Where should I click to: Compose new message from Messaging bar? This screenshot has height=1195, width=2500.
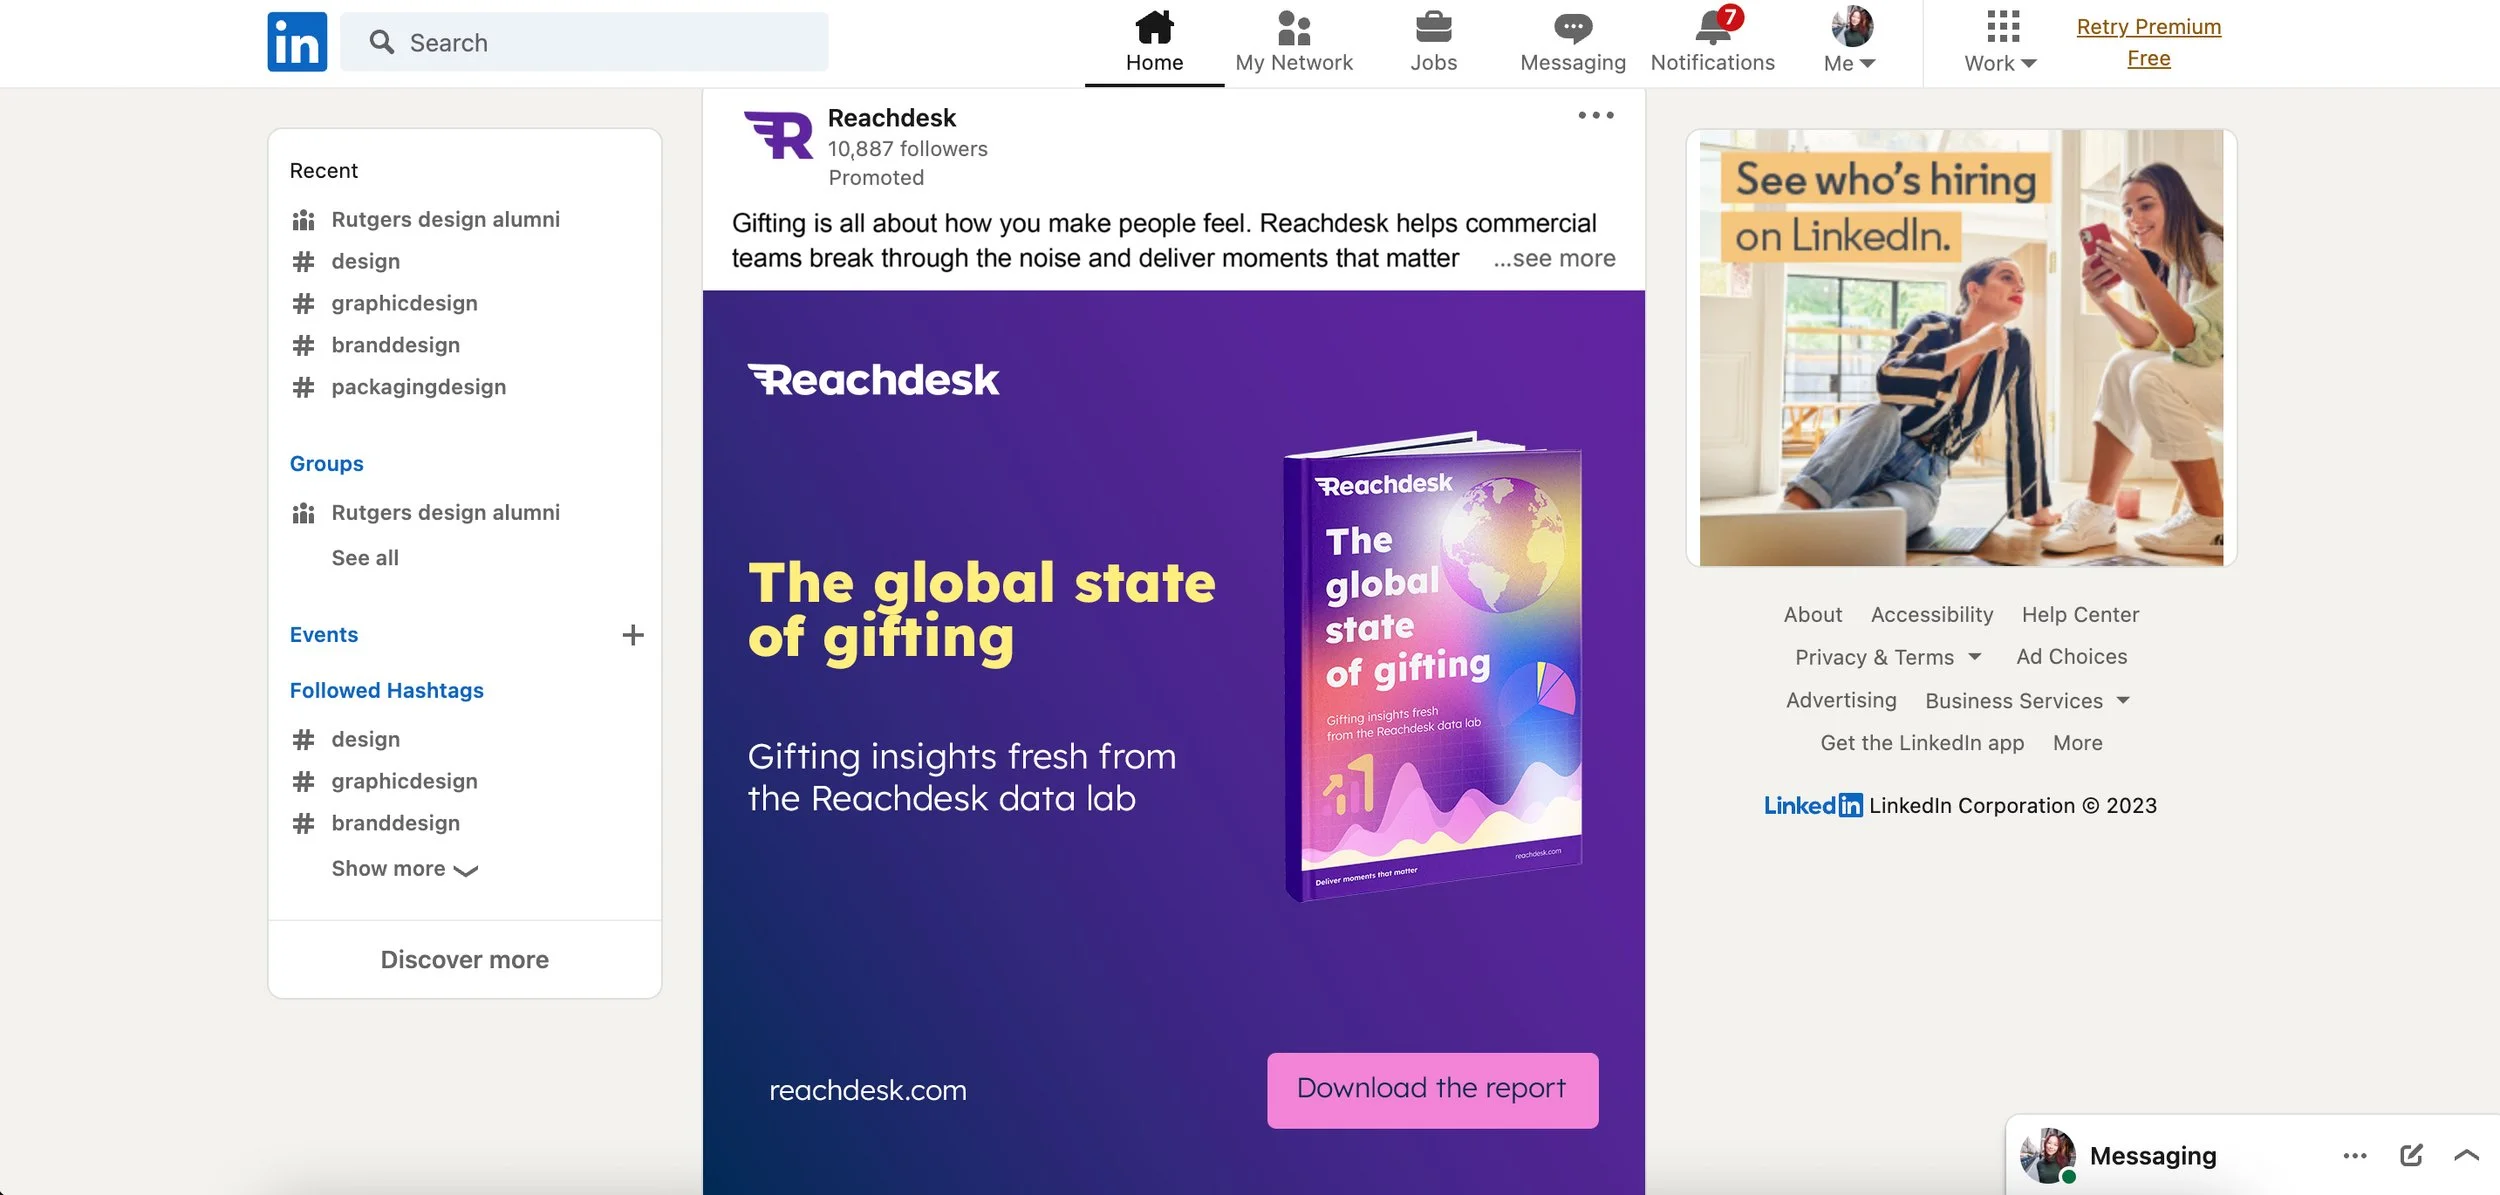point(2411,1156)
